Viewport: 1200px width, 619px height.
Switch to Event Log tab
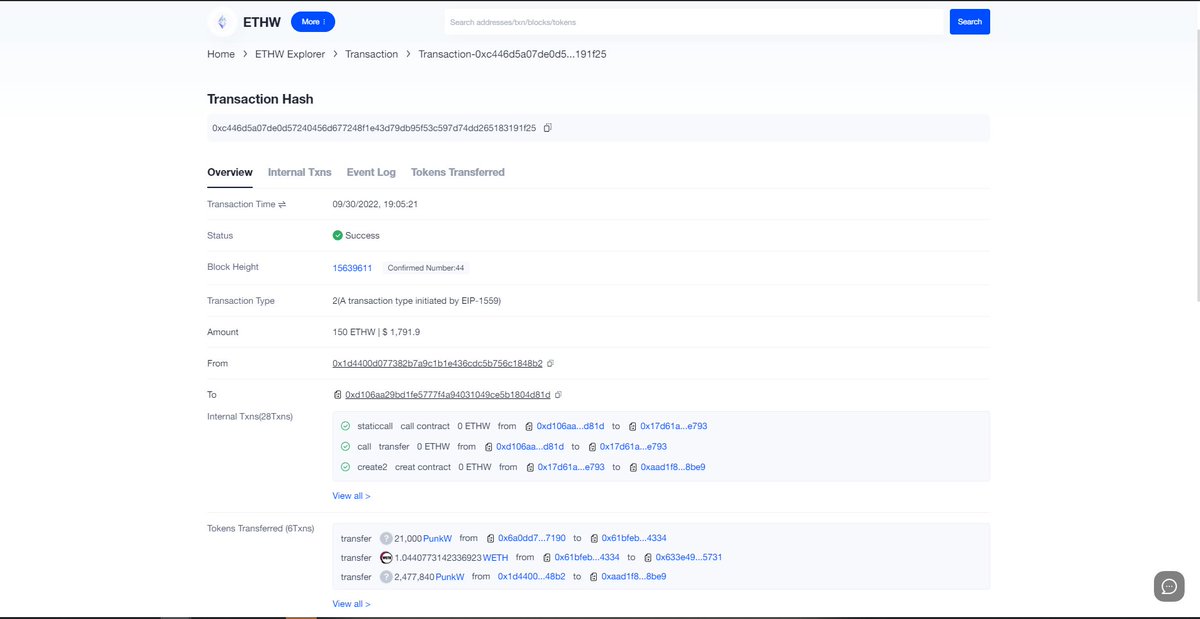coord(371,172)
